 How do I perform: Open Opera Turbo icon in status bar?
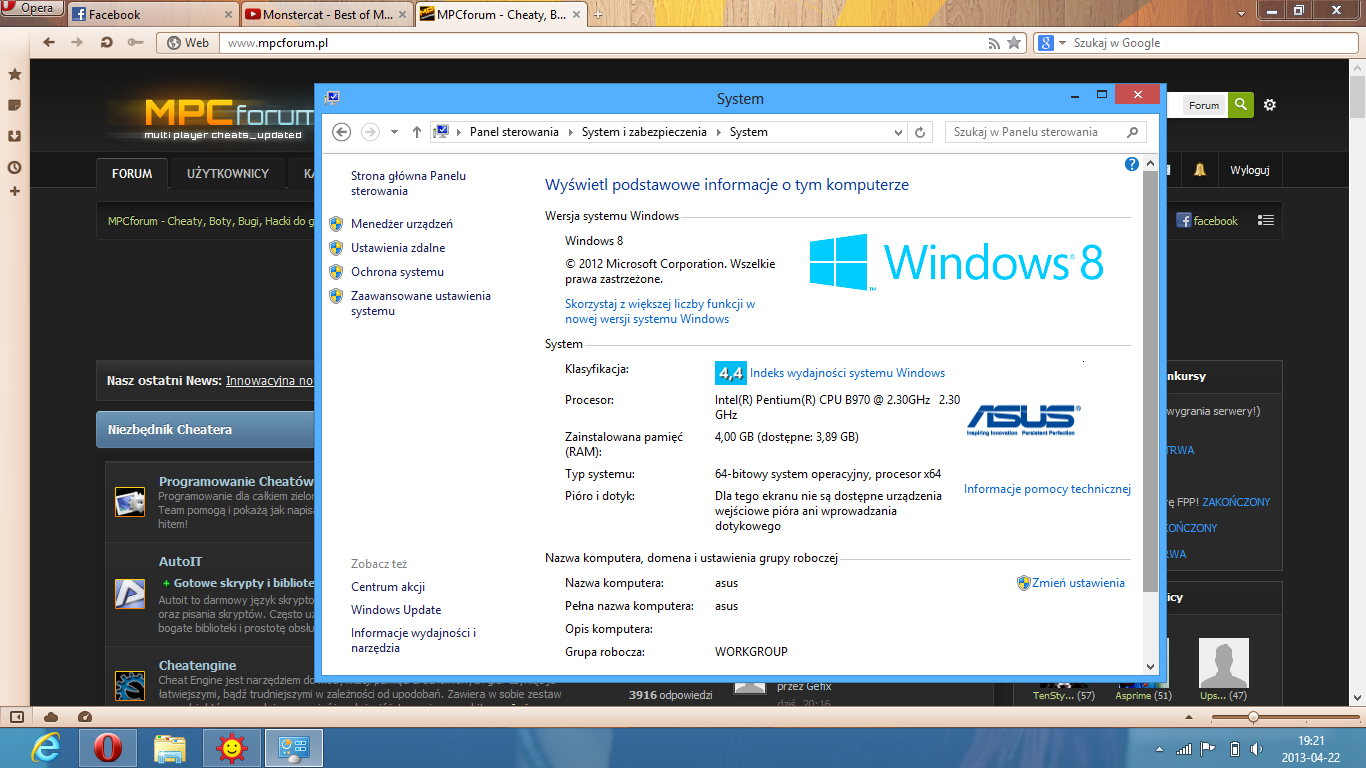point(84,717)
